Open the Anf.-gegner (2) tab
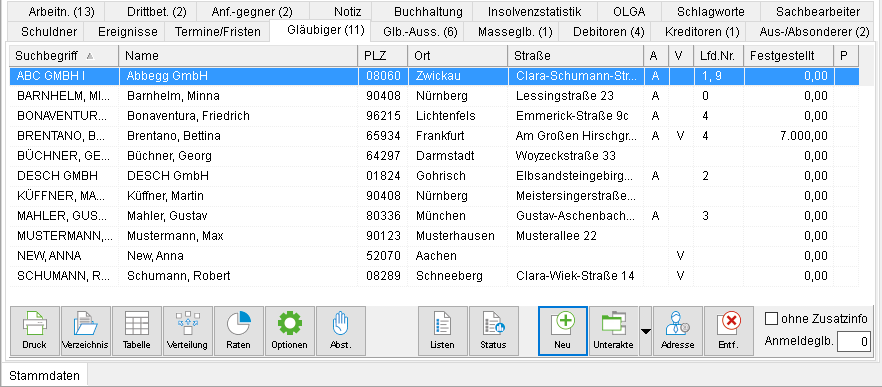Image resolution: width=882 pixels, height=387 pixels. [253, 11]
